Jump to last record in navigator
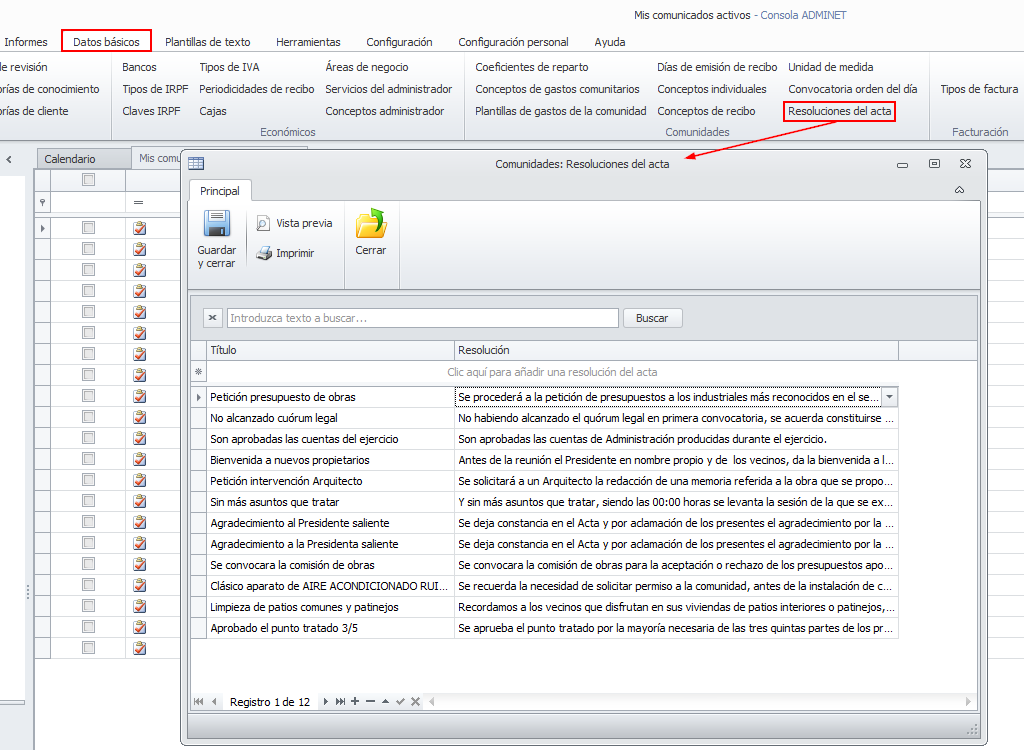This screenshot has height=750, width=1024. 341,702
